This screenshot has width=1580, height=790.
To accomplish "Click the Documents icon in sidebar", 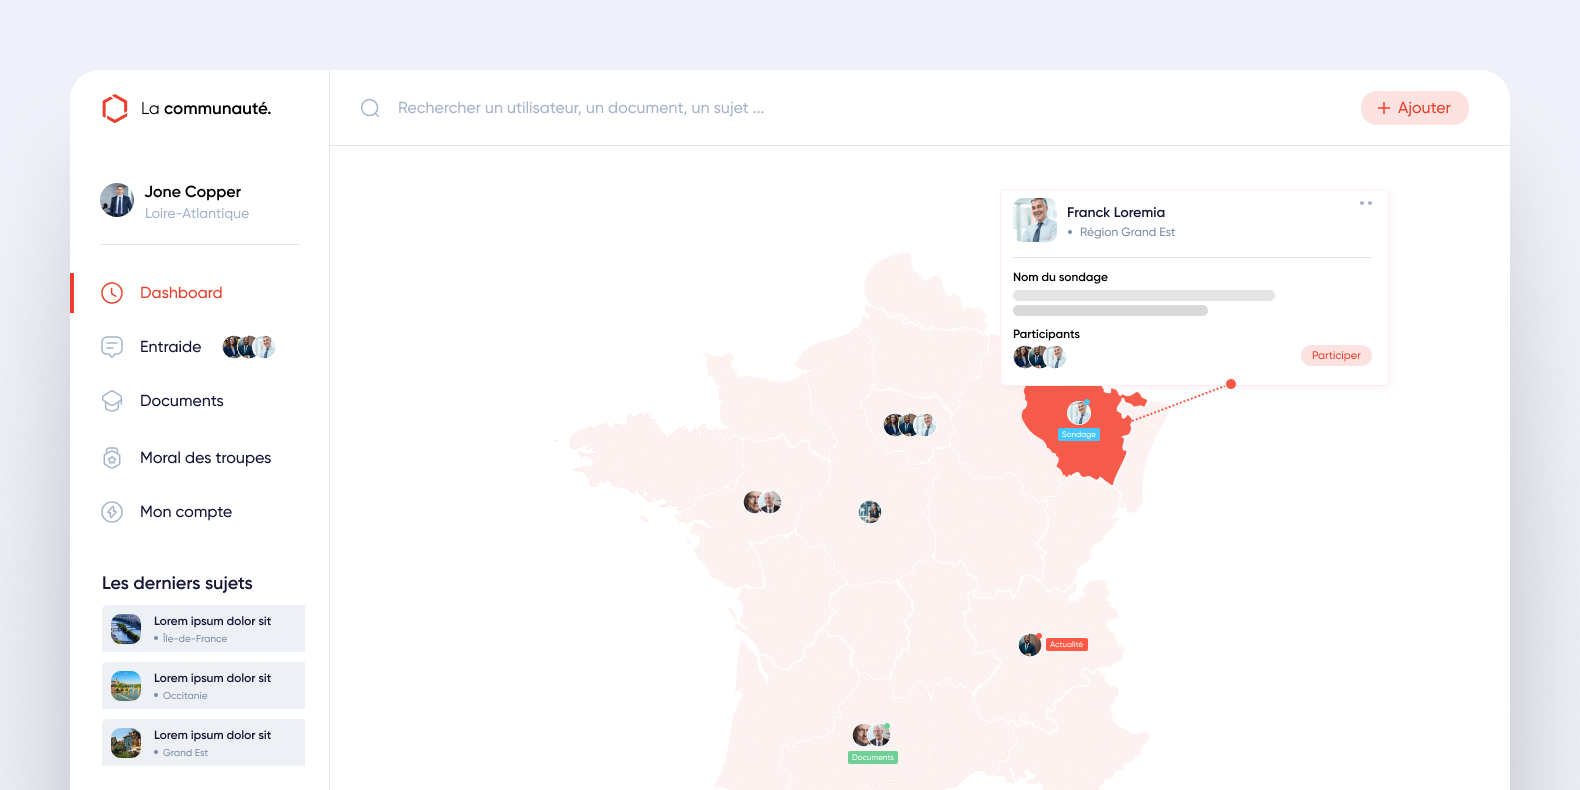I will coord(112,401).
